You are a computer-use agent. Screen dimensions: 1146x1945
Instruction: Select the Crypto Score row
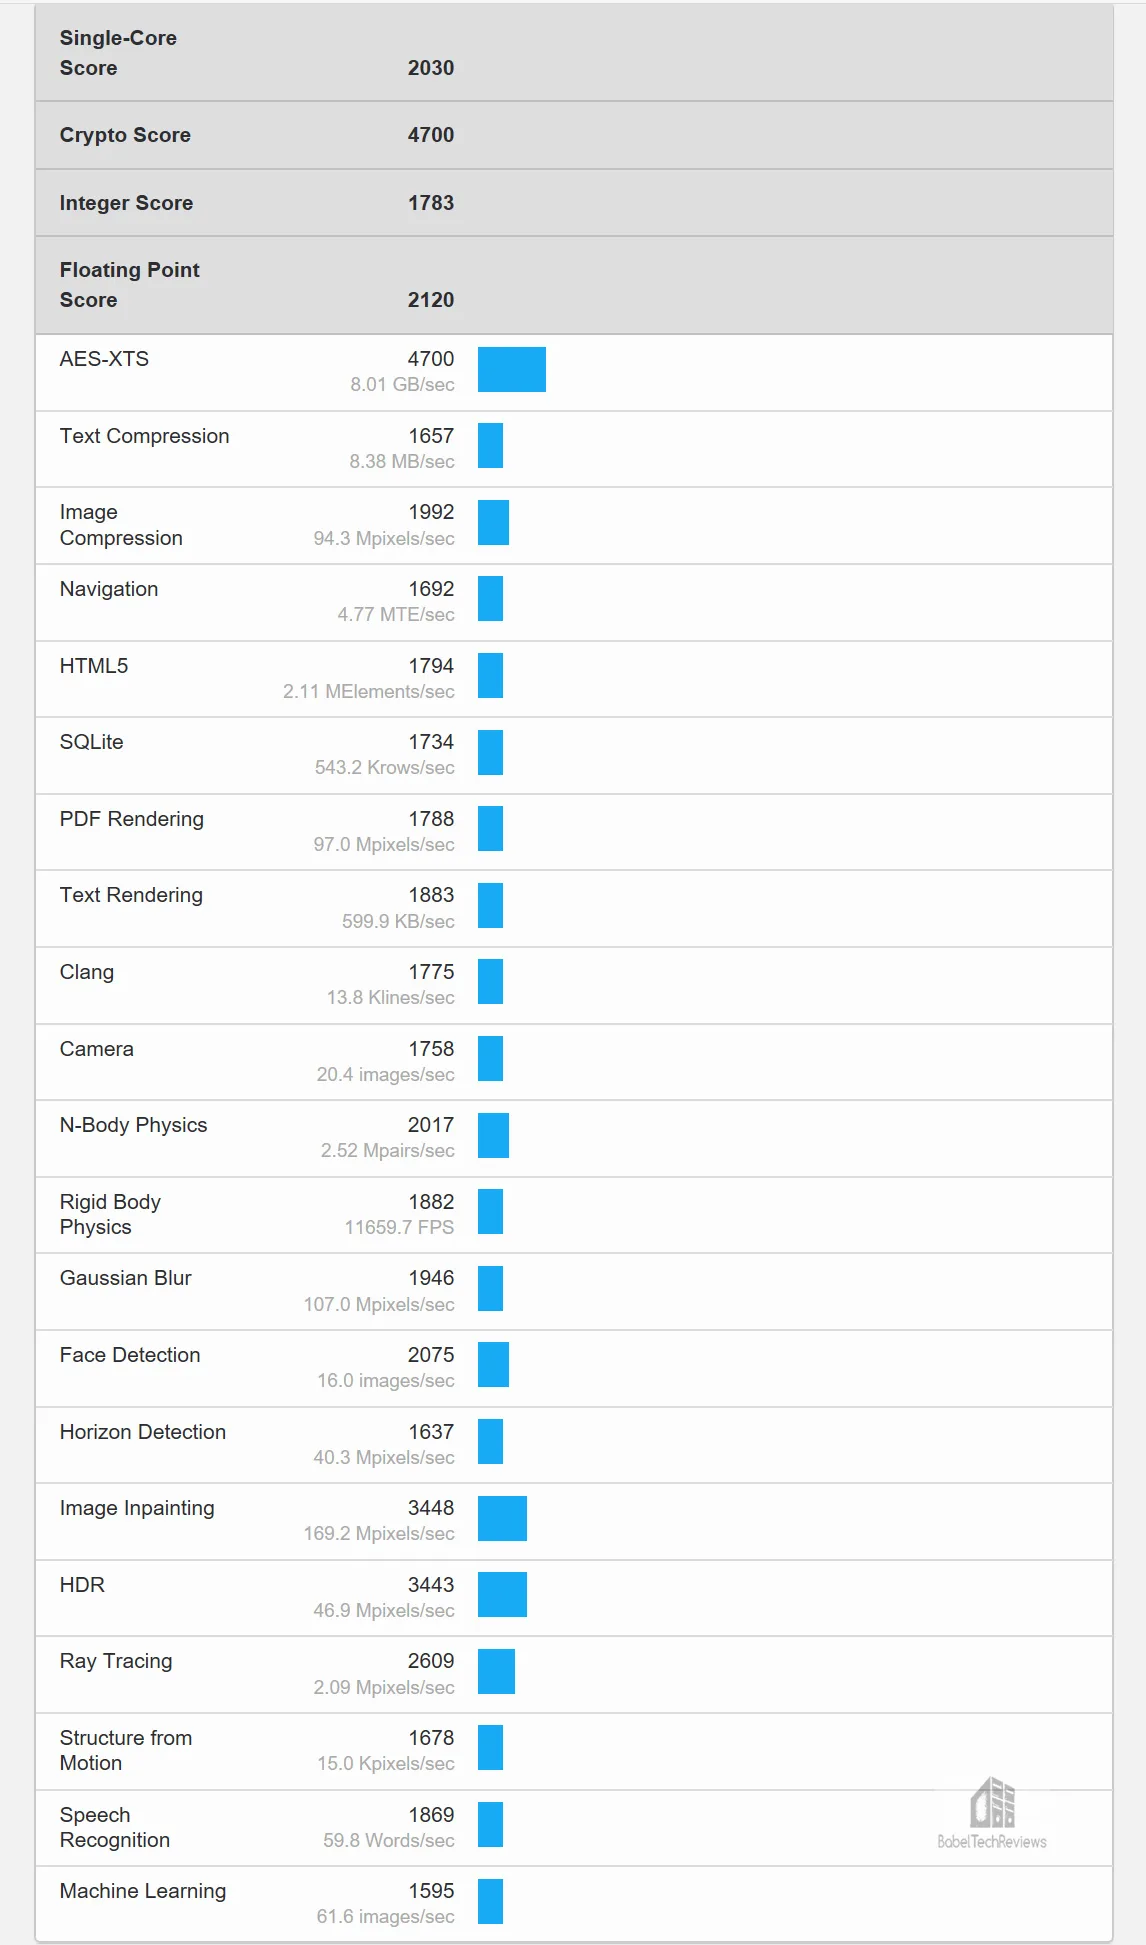574,135
